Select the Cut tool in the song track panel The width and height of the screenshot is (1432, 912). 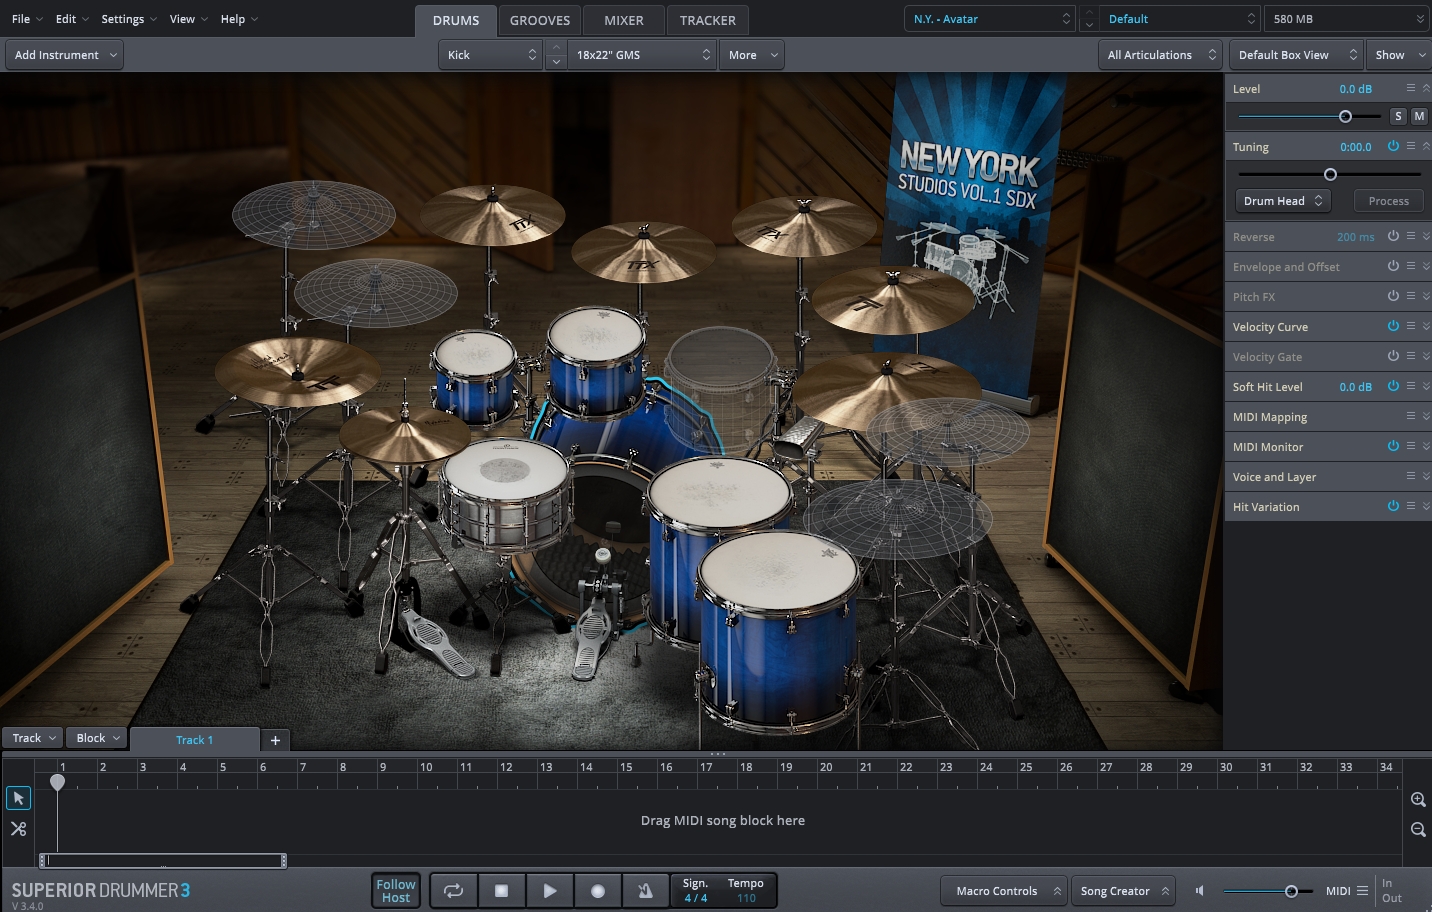click(18, 828)
